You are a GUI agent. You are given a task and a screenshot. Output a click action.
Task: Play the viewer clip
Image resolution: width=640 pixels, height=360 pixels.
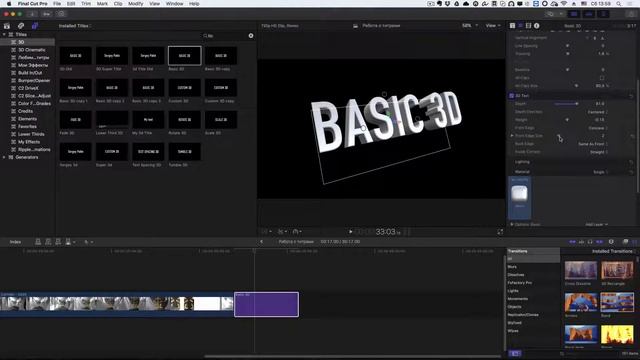[350, 232]
